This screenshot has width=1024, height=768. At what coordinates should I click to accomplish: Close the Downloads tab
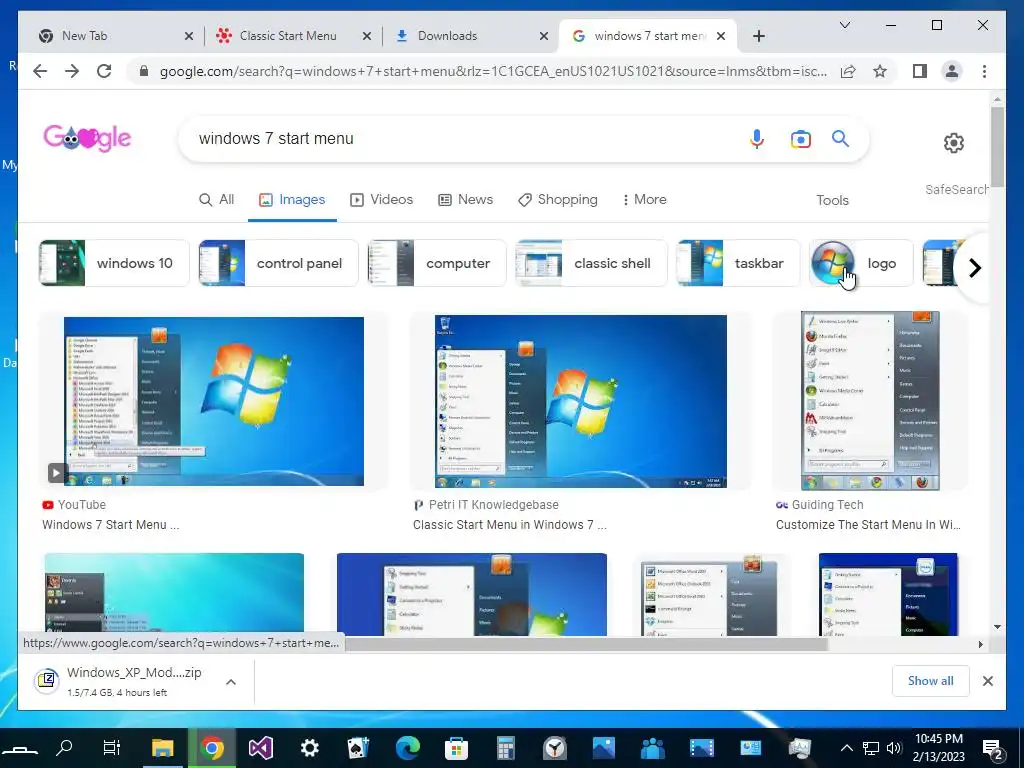pos(543,37)
